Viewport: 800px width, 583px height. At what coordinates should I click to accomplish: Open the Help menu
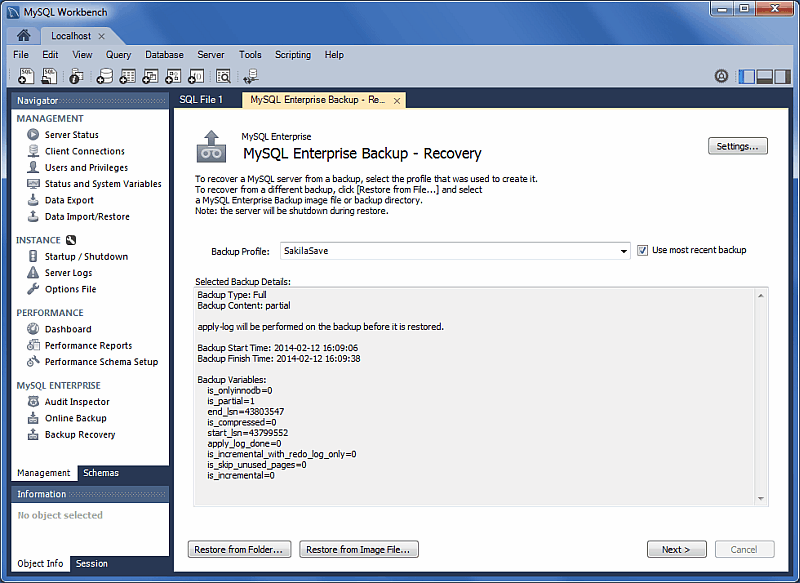tap(334, 55)
